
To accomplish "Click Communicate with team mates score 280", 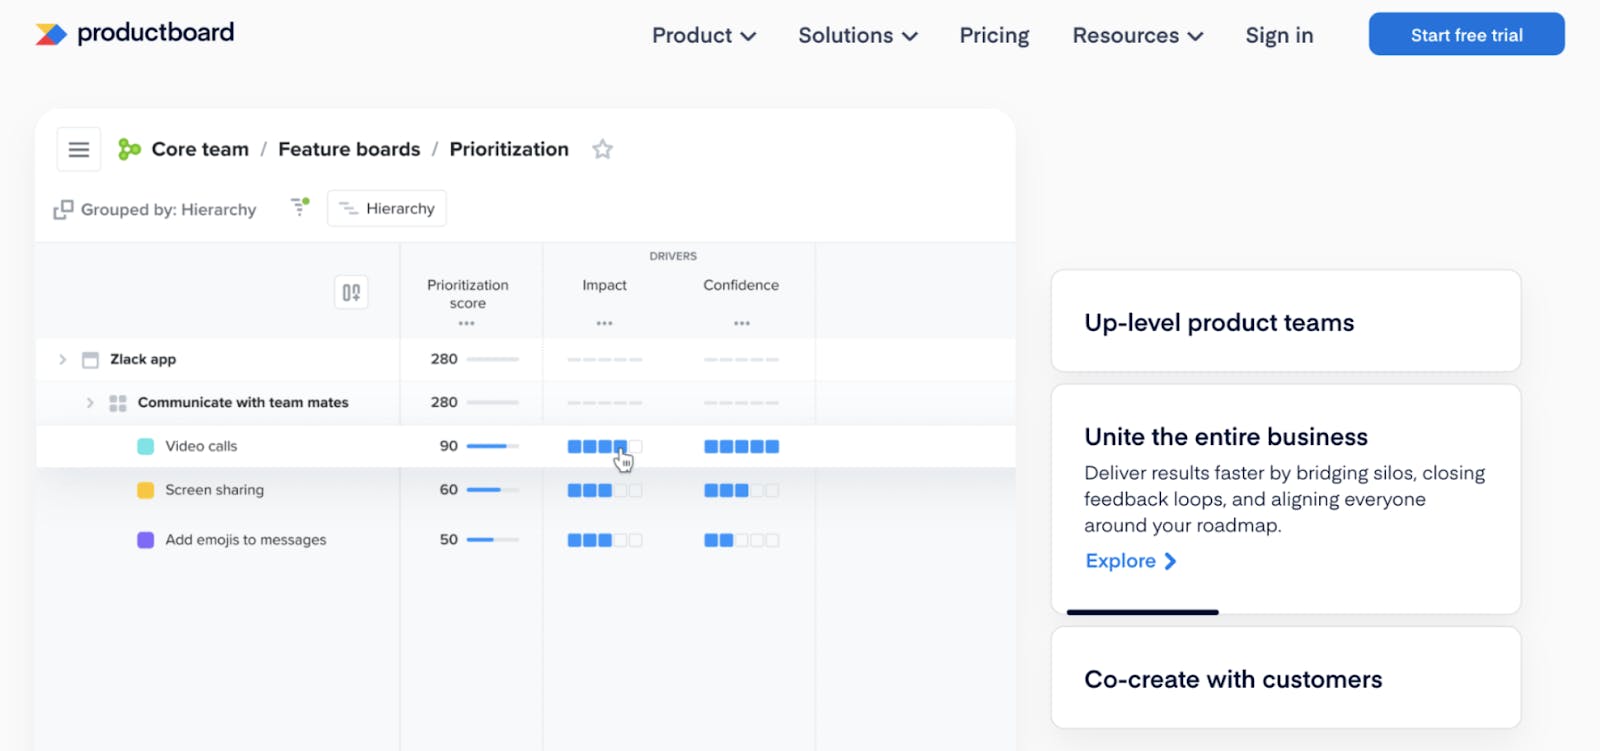I will click(444, 402).
